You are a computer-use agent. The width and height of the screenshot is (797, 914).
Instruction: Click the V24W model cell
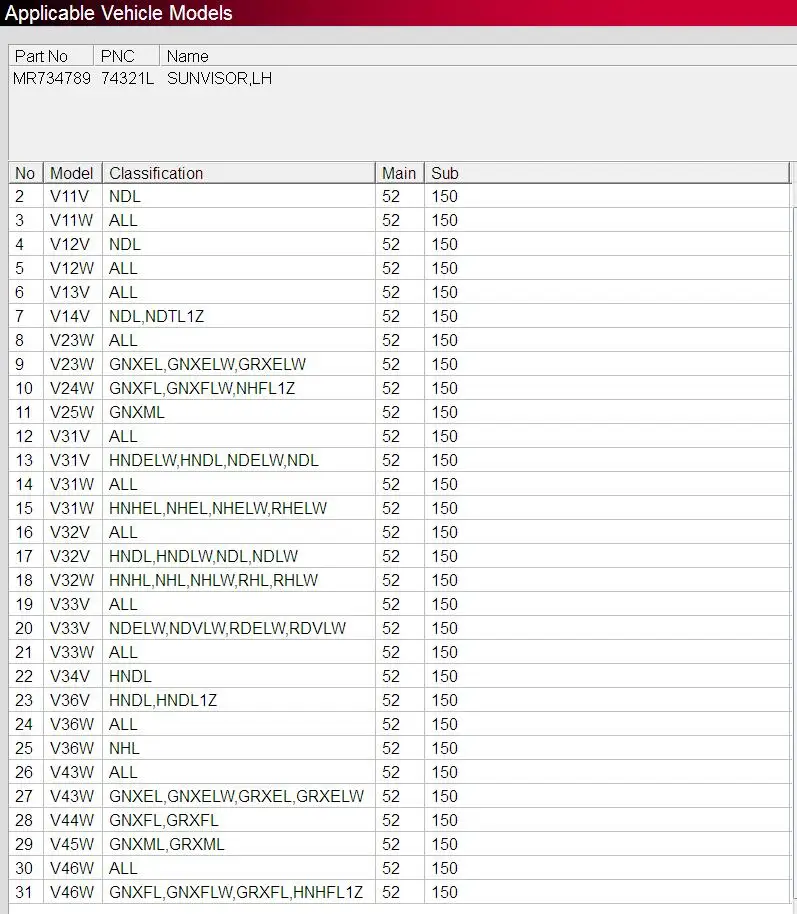click(x=71, y=388)
